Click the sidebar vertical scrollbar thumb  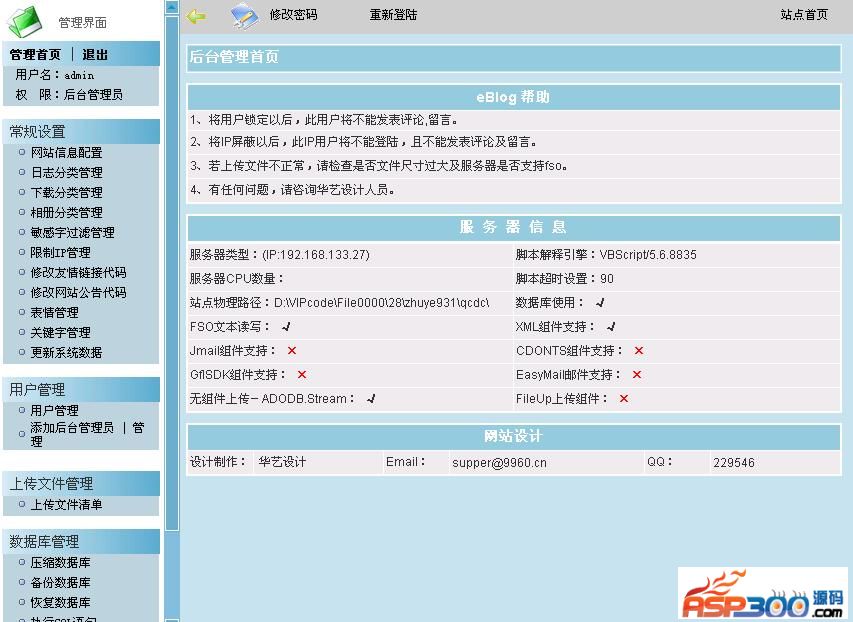point(172,273)
